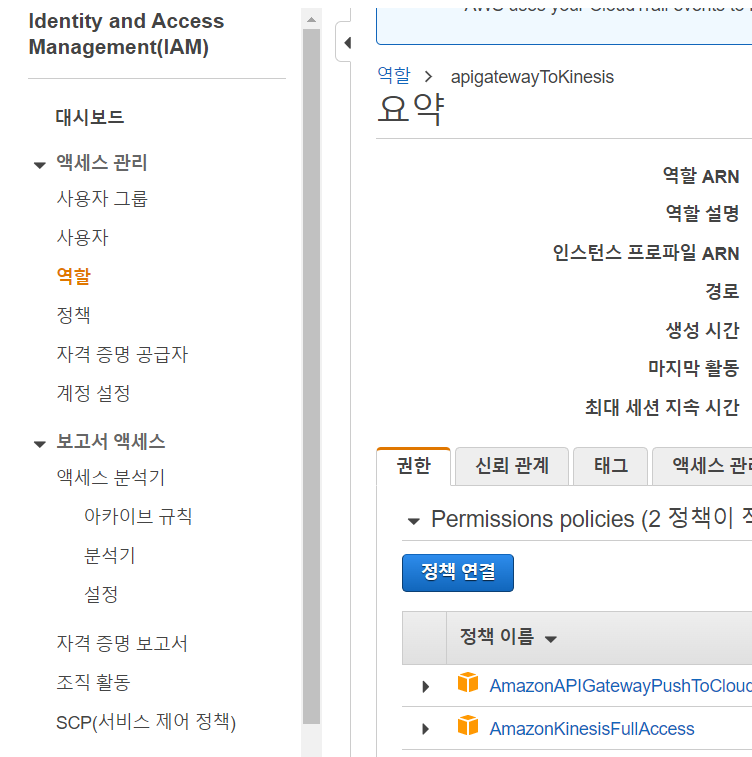
Task: Click the 마지막 활동 label
Action: point(694,368)
